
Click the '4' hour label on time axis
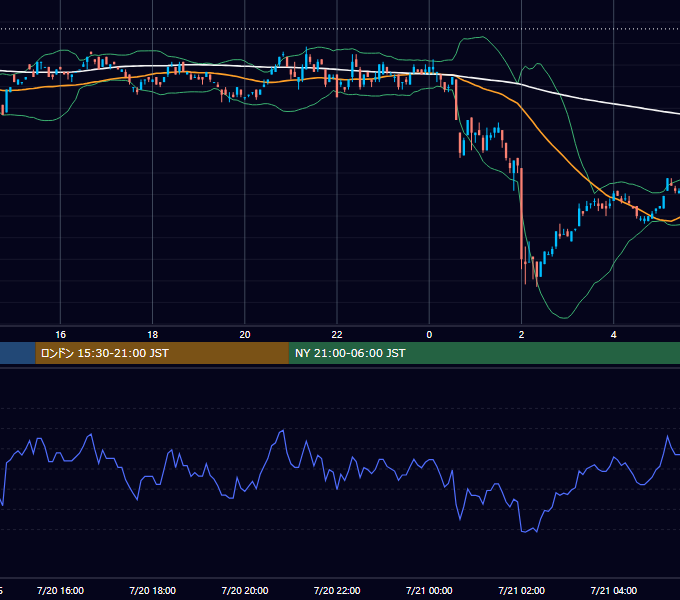pyautogui.click(x=614, y=335)
